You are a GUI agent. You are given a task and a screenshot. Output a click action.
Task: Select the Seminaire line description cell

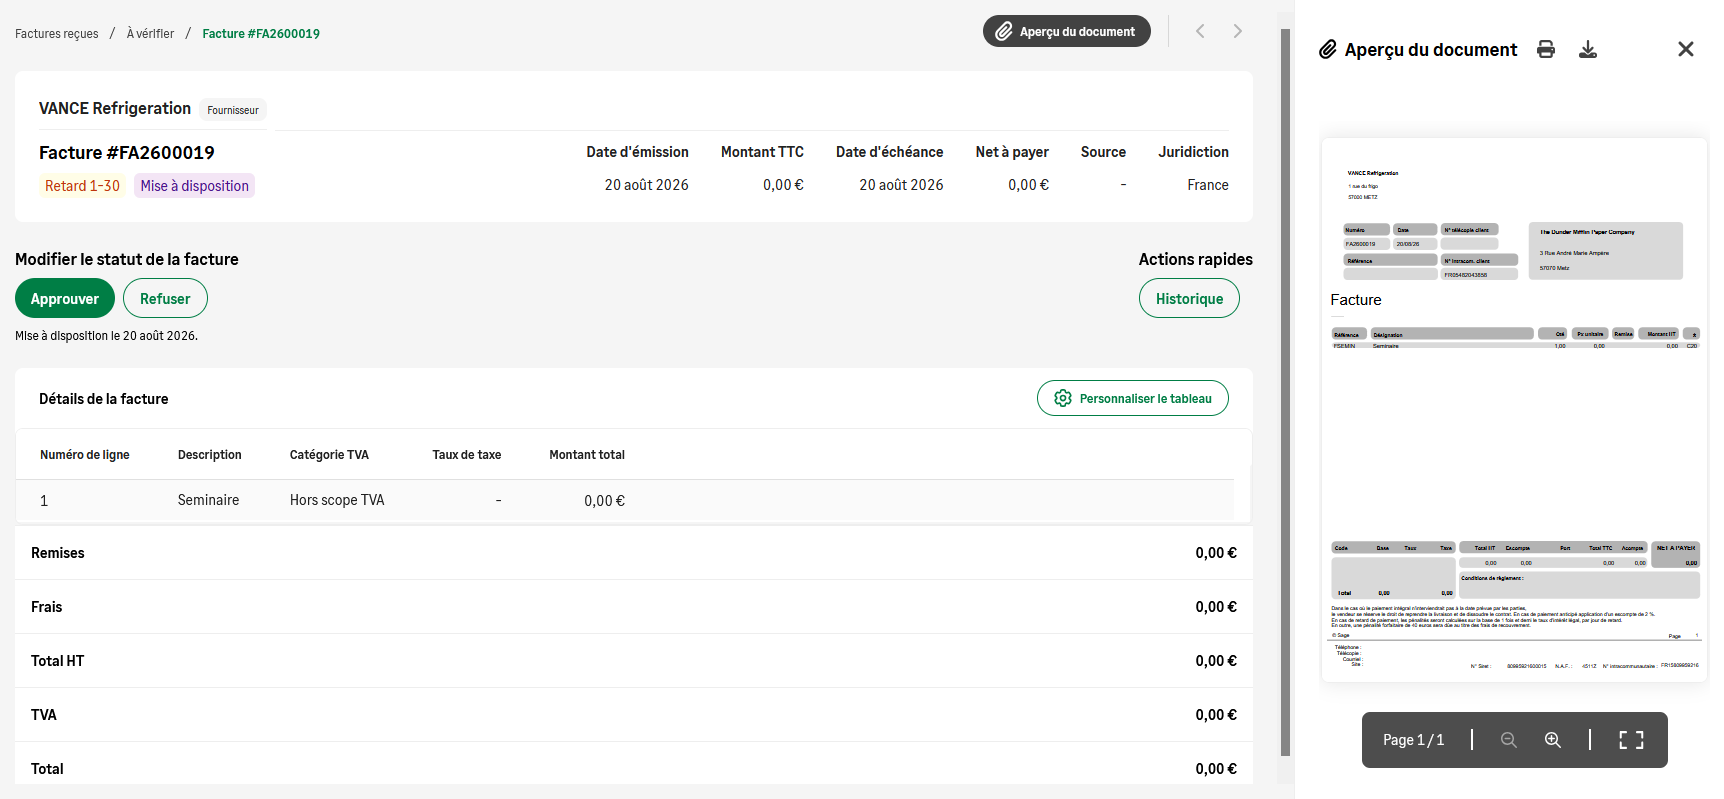[x=208, y=500]
